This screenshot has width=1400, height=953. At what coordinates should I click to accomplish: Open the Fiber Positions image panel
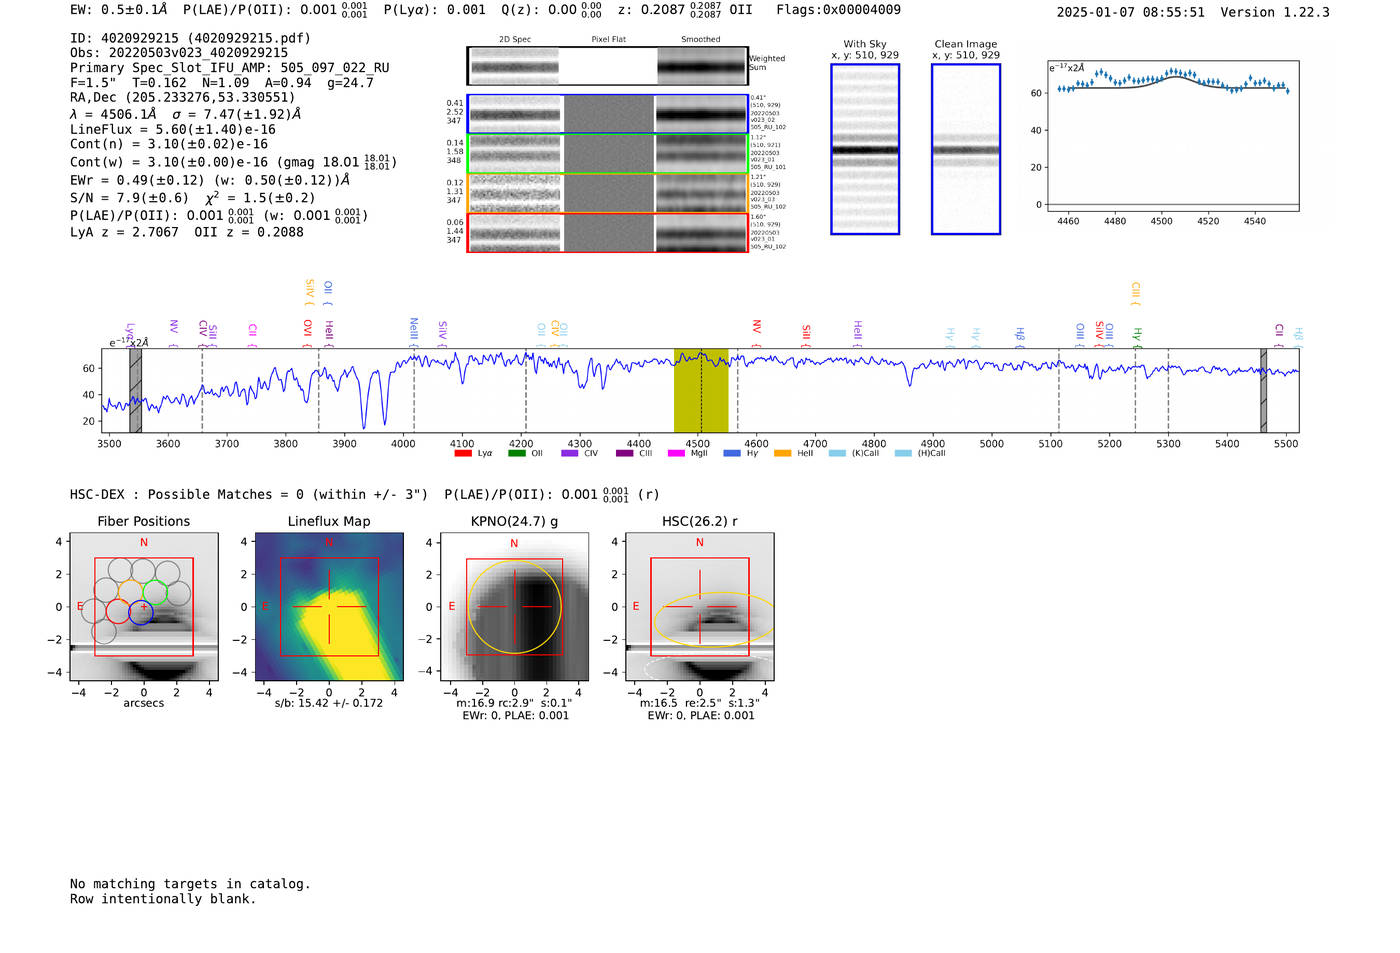pos(144,607)
